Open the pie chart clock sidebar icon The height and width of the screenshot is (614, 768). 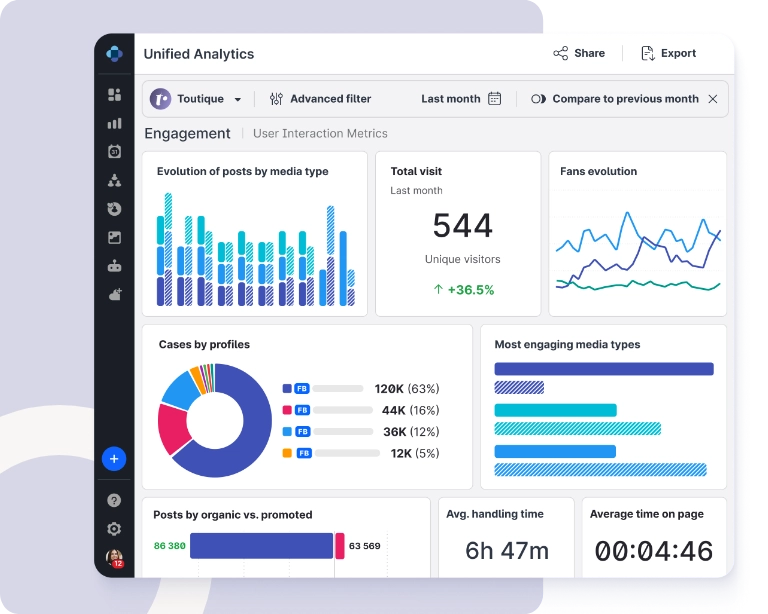tap(114, 209)
